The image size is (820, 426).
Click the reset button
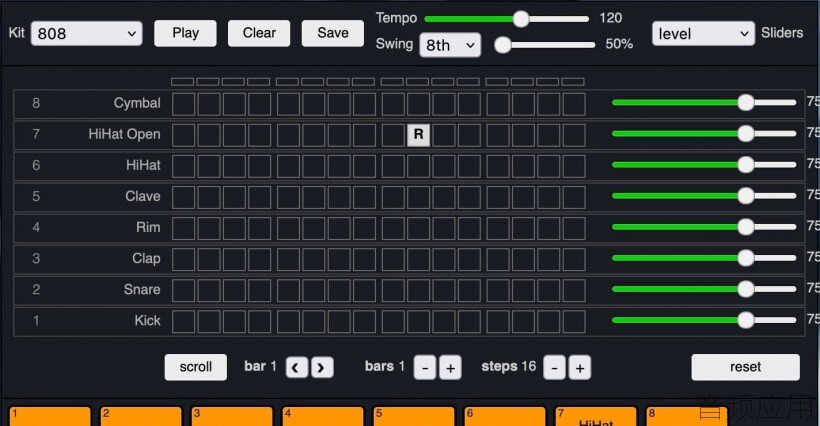[x=745, y=367]
